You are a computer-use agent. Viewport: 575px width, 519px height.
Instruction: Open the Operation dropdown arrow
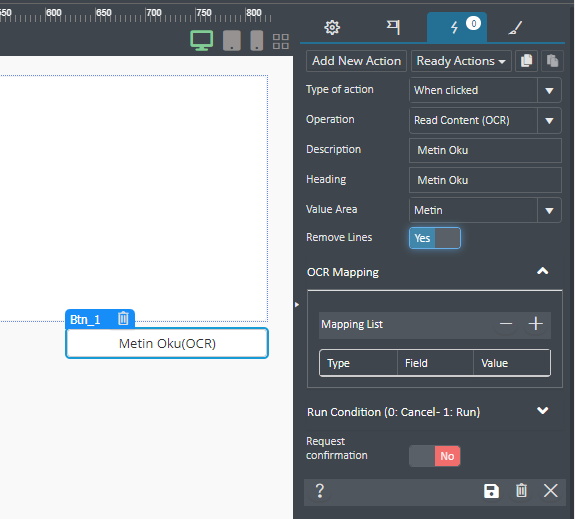click(549, 120)
